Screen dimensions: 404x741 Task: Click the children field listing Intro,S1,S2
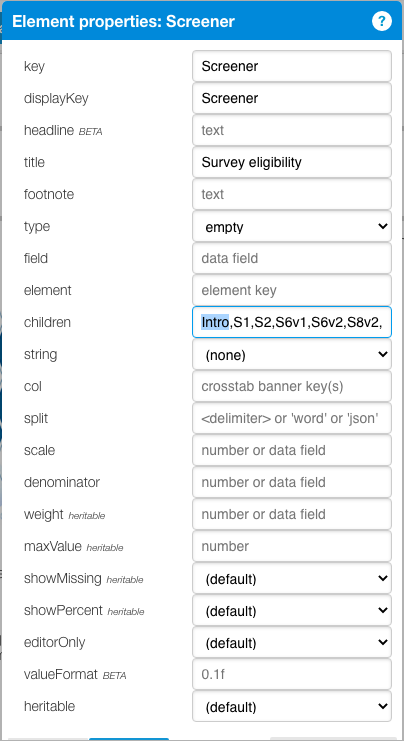click(x=292, y=322)
